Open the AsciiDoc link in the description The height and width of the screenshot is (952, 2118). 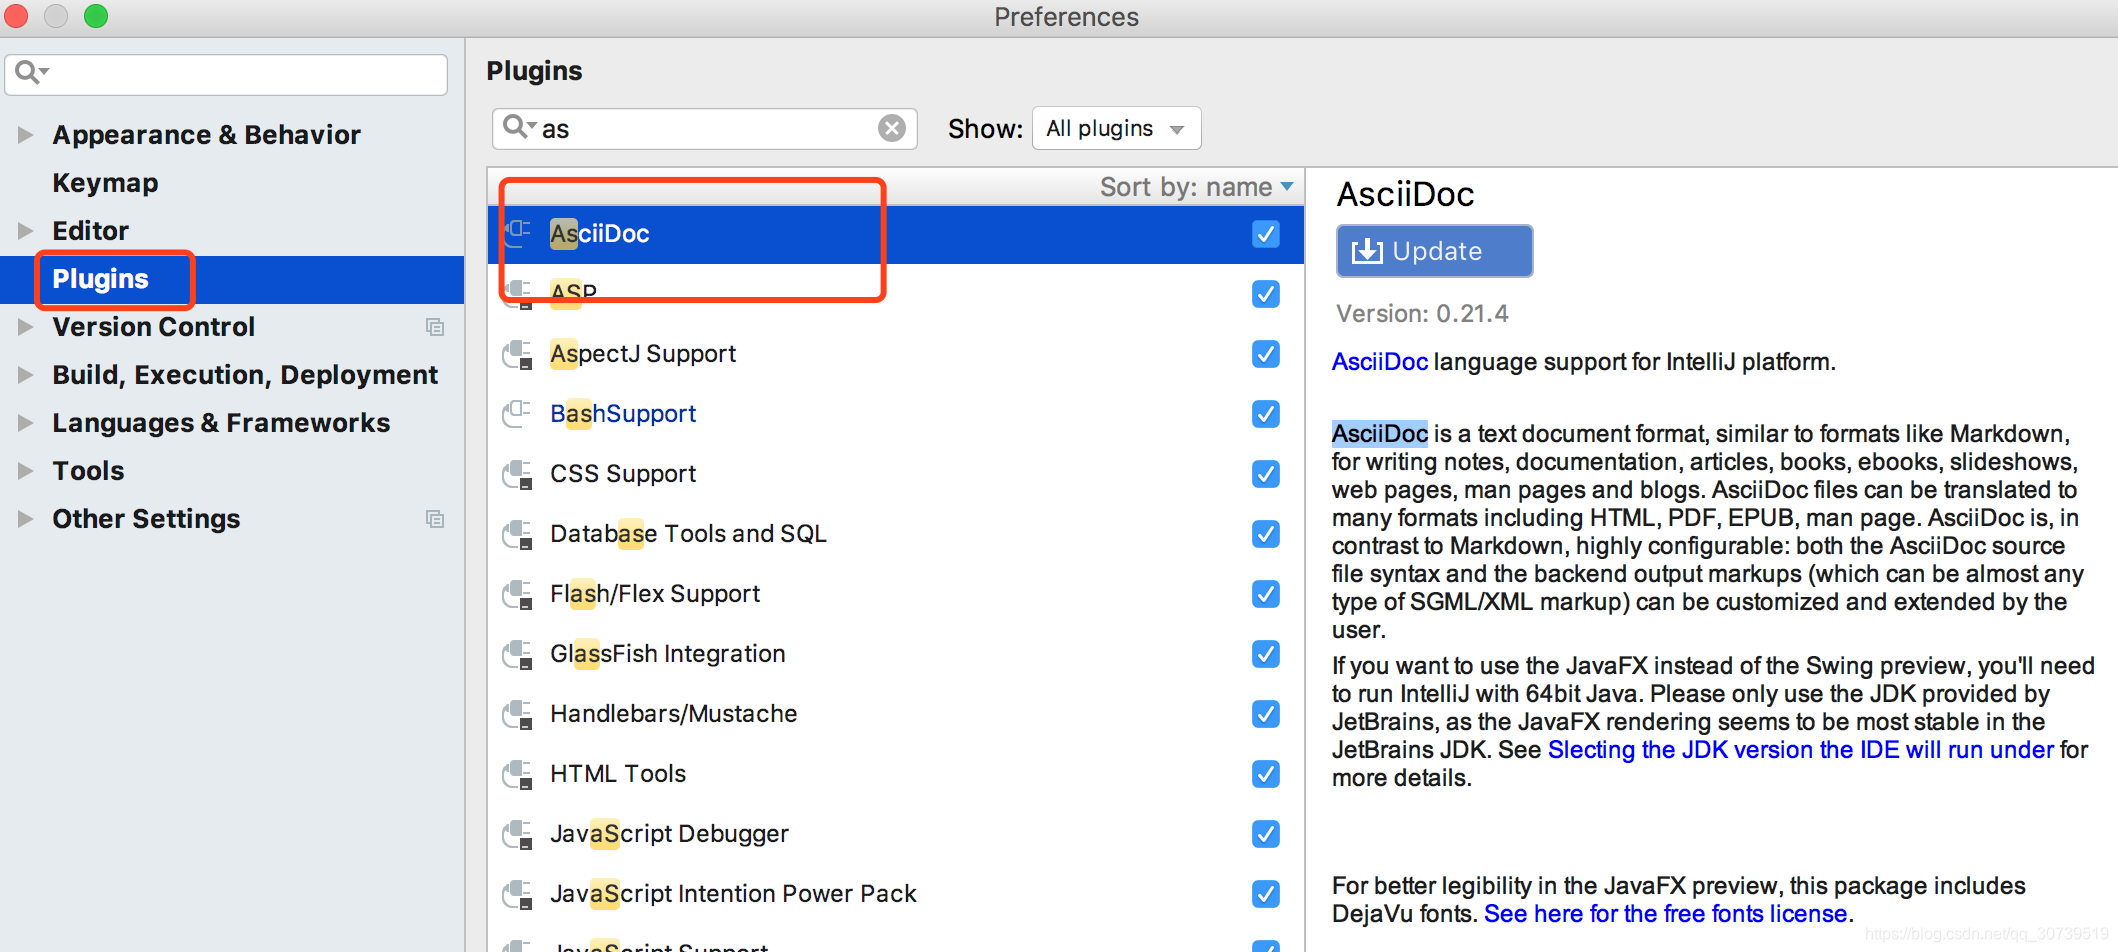coord(1380,362)
